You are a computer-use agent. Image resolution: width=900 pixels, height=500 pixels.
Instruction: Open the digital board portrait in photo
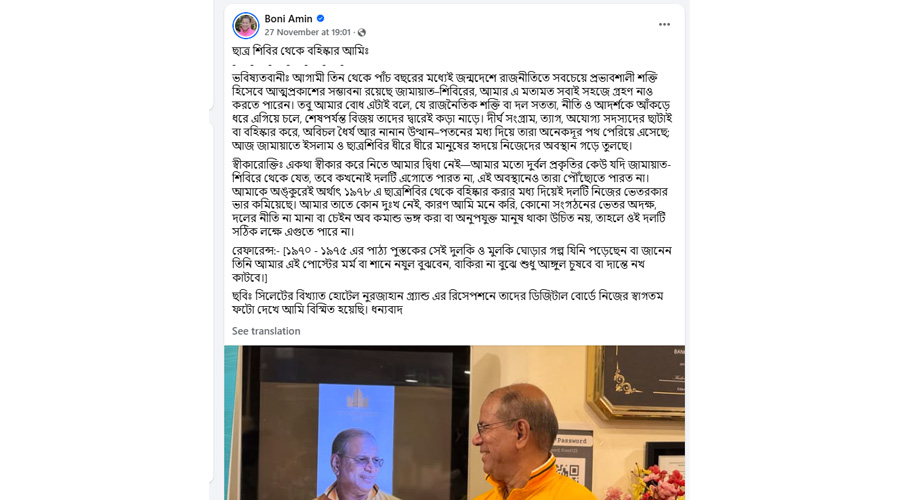pyautogui.click(x=356, y=442)
